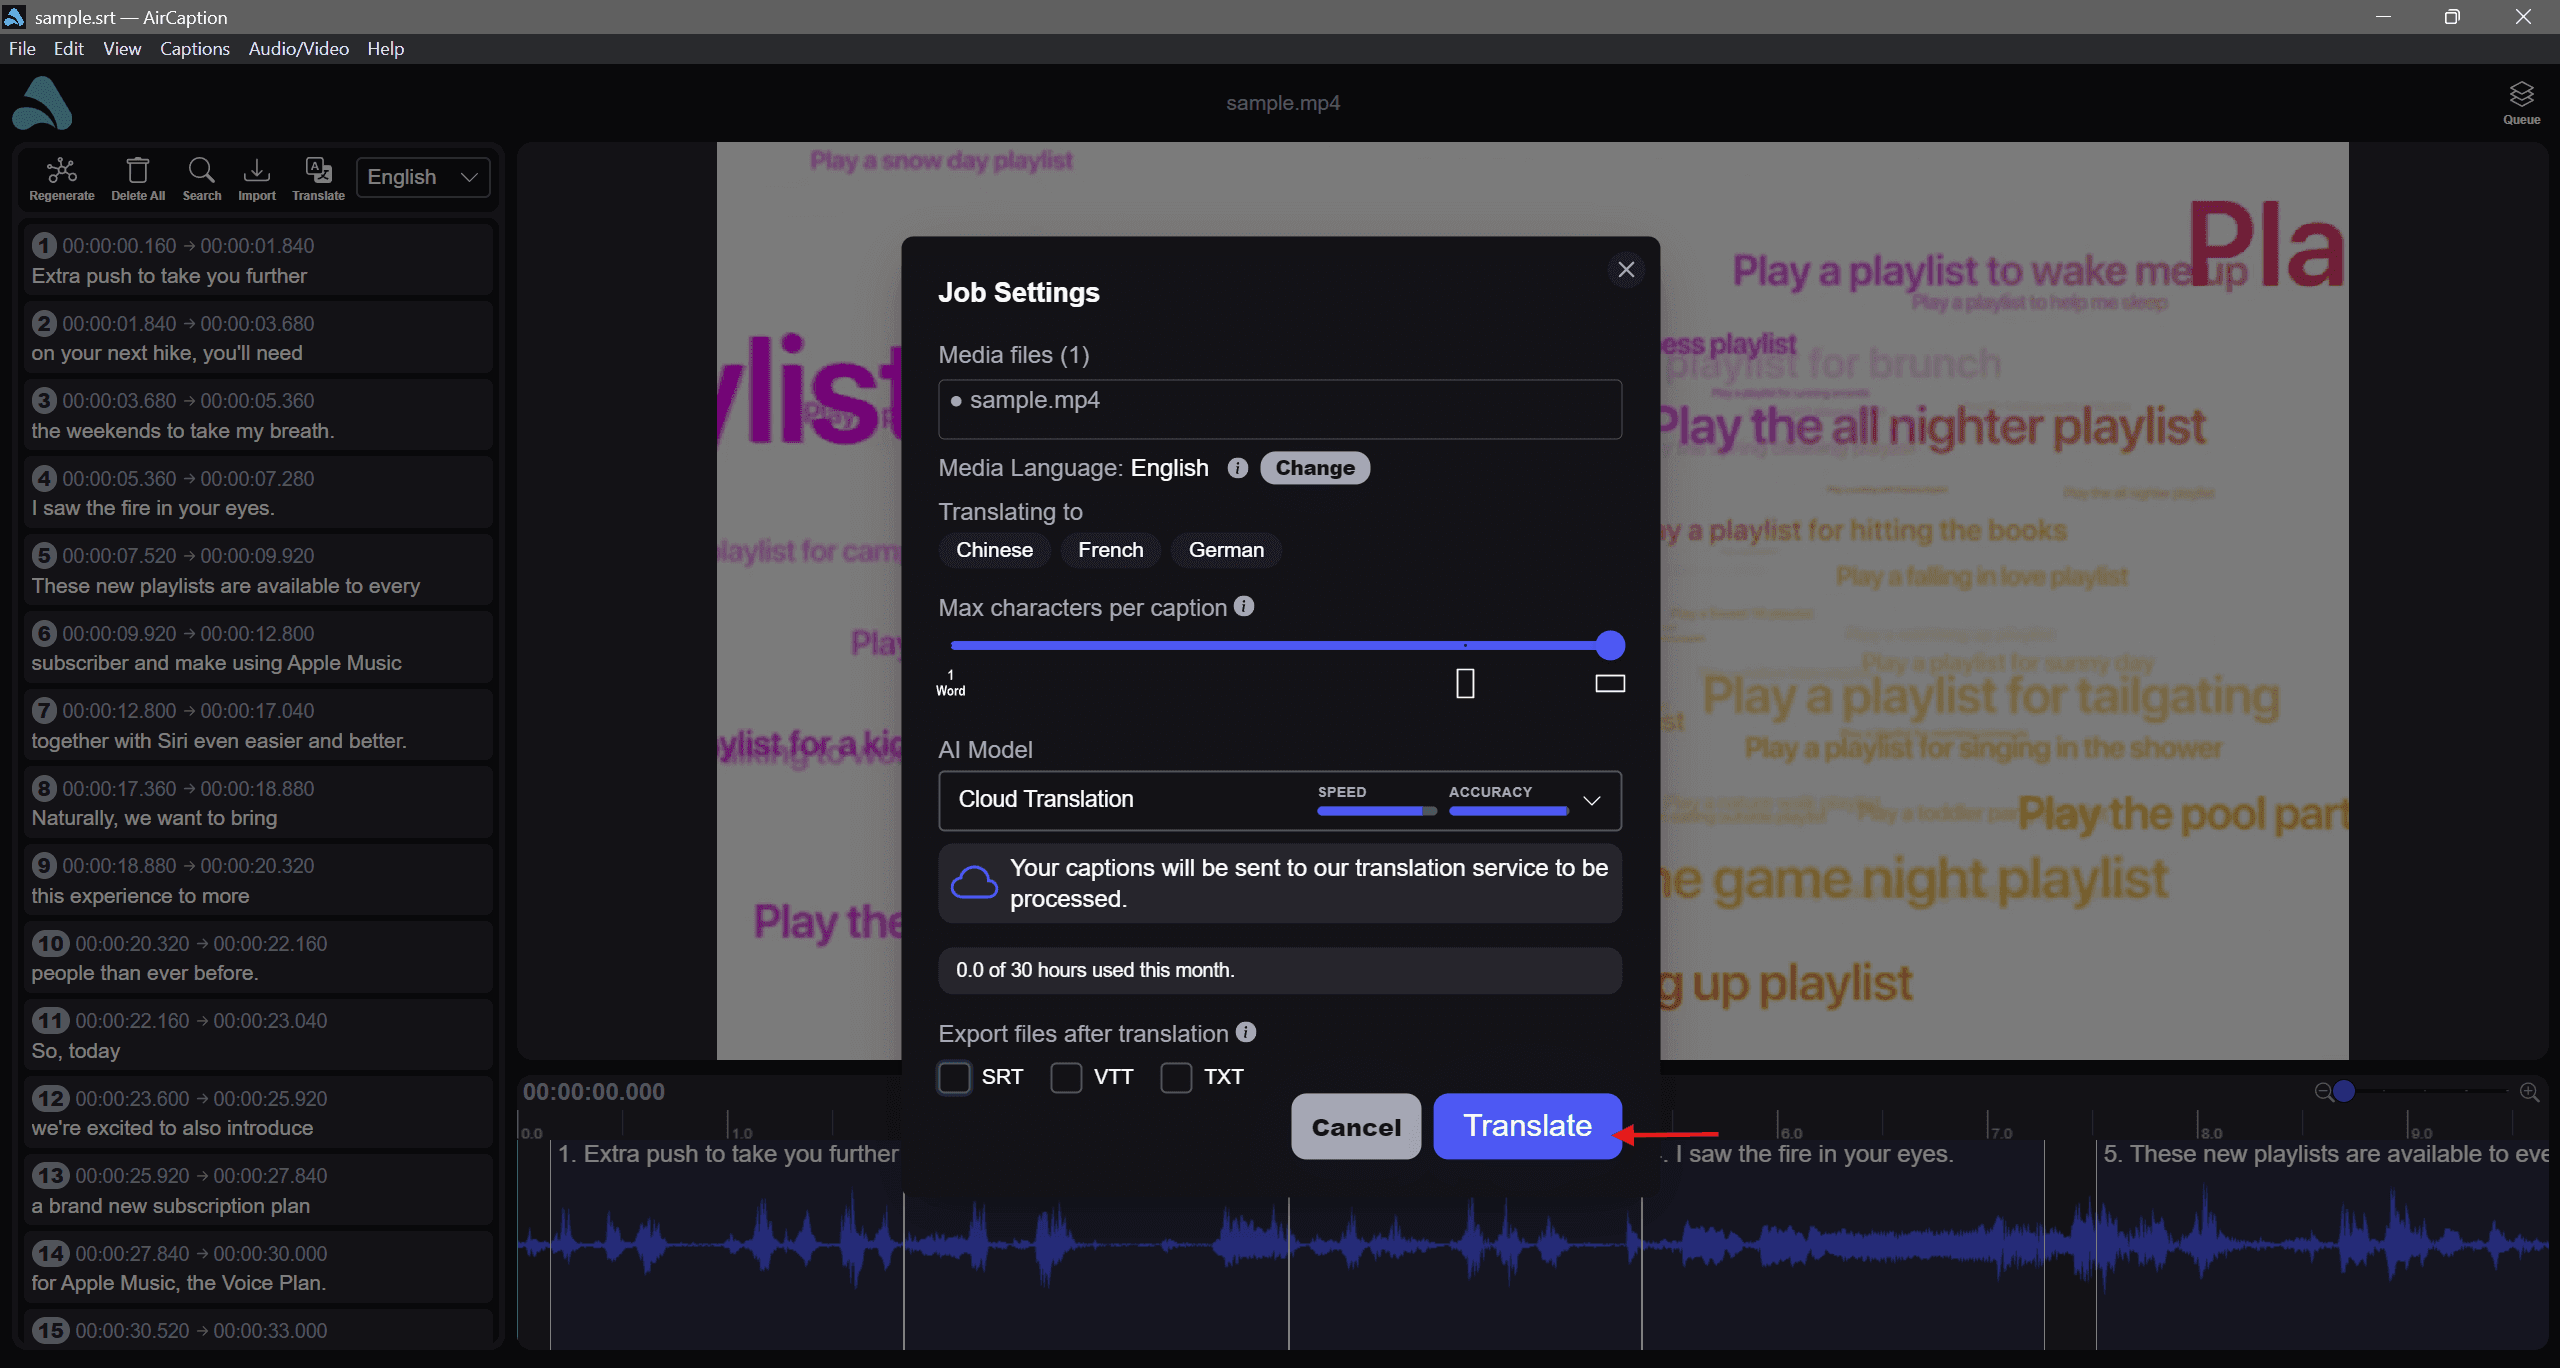Click info icon beside Export files after translation
This screenshot has height=1368, width=2560.
pos(1246,1032)
